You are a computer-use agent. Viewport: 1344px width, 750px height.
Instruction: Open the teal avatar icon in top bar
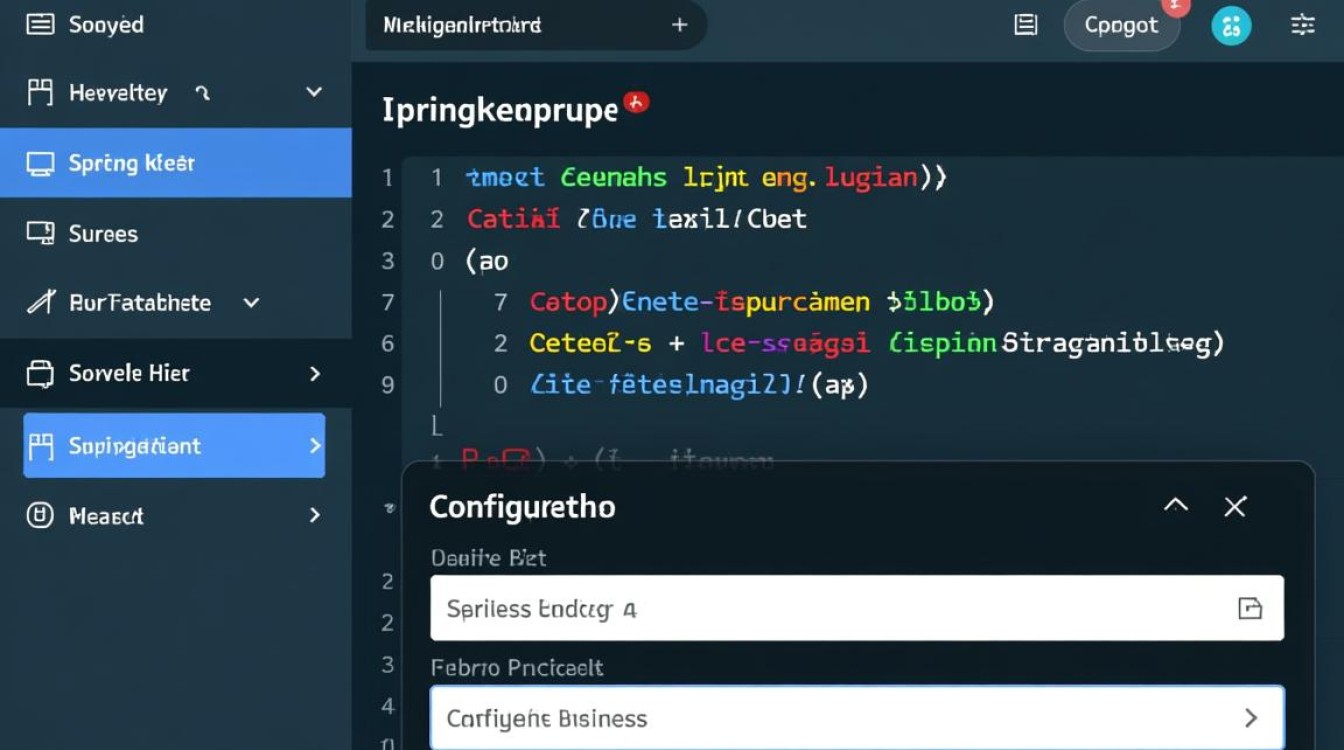coord(1231,26)
